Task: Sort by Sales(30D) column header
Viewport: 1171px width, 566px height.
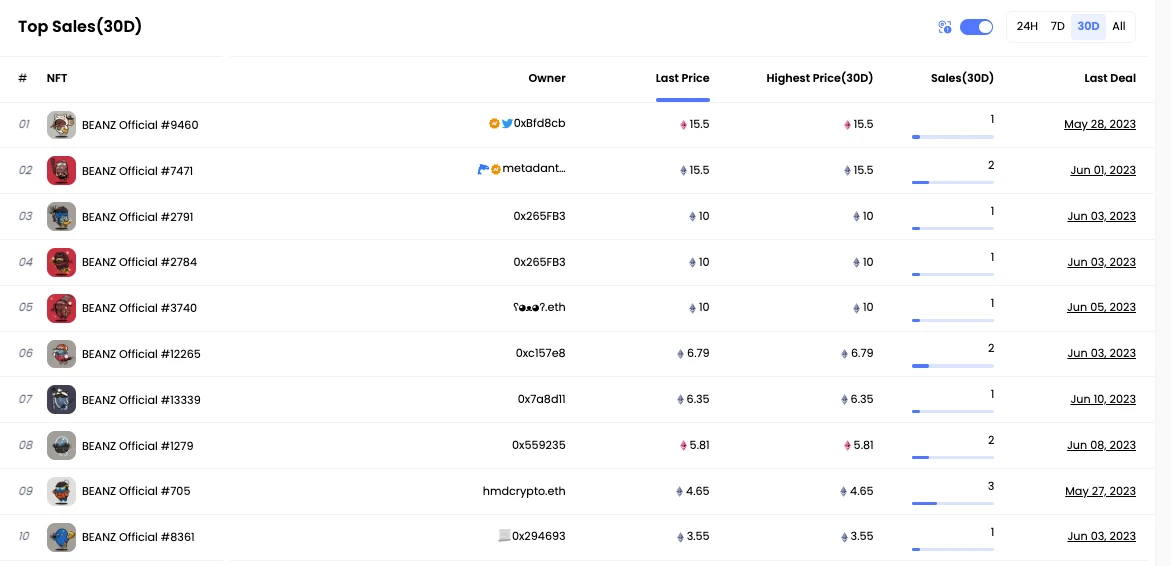Action: point(962,78)
